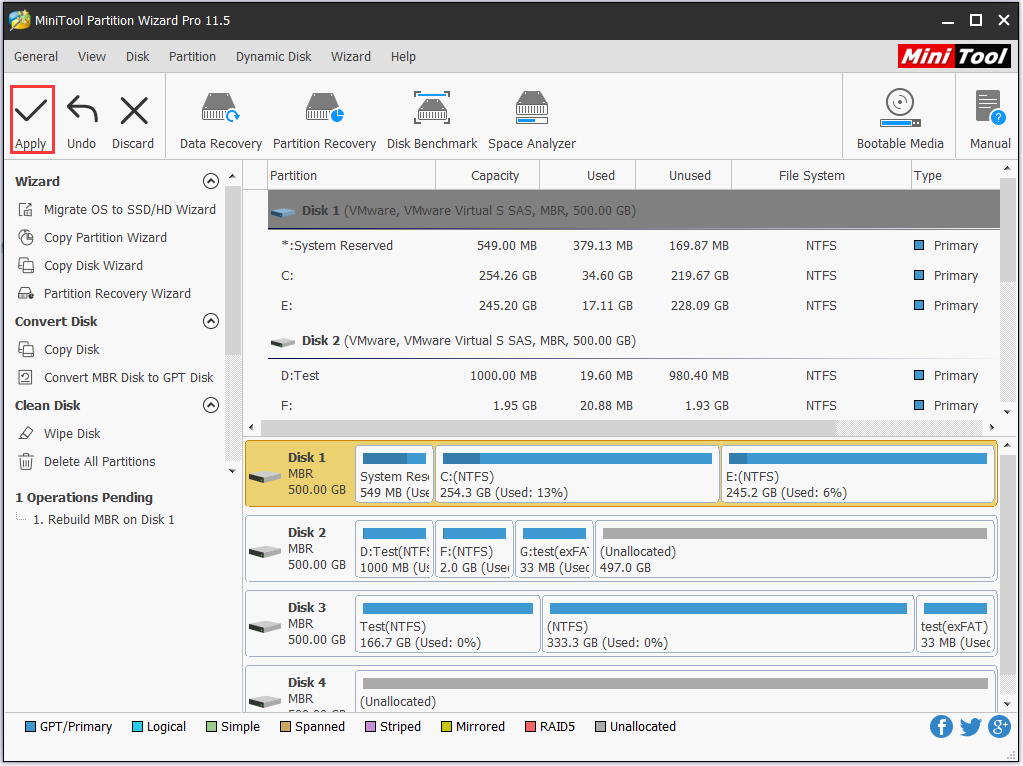Select the Disk 3 drive icon in disk map
Viewport: 1023px width, 766px height.
tap(265, 626)
